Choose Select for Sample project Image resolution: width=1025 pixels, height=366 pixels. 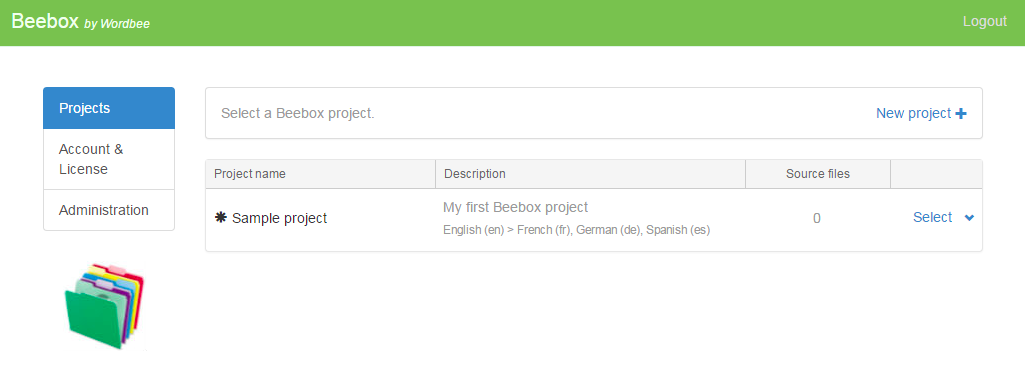tap(932, 218)
